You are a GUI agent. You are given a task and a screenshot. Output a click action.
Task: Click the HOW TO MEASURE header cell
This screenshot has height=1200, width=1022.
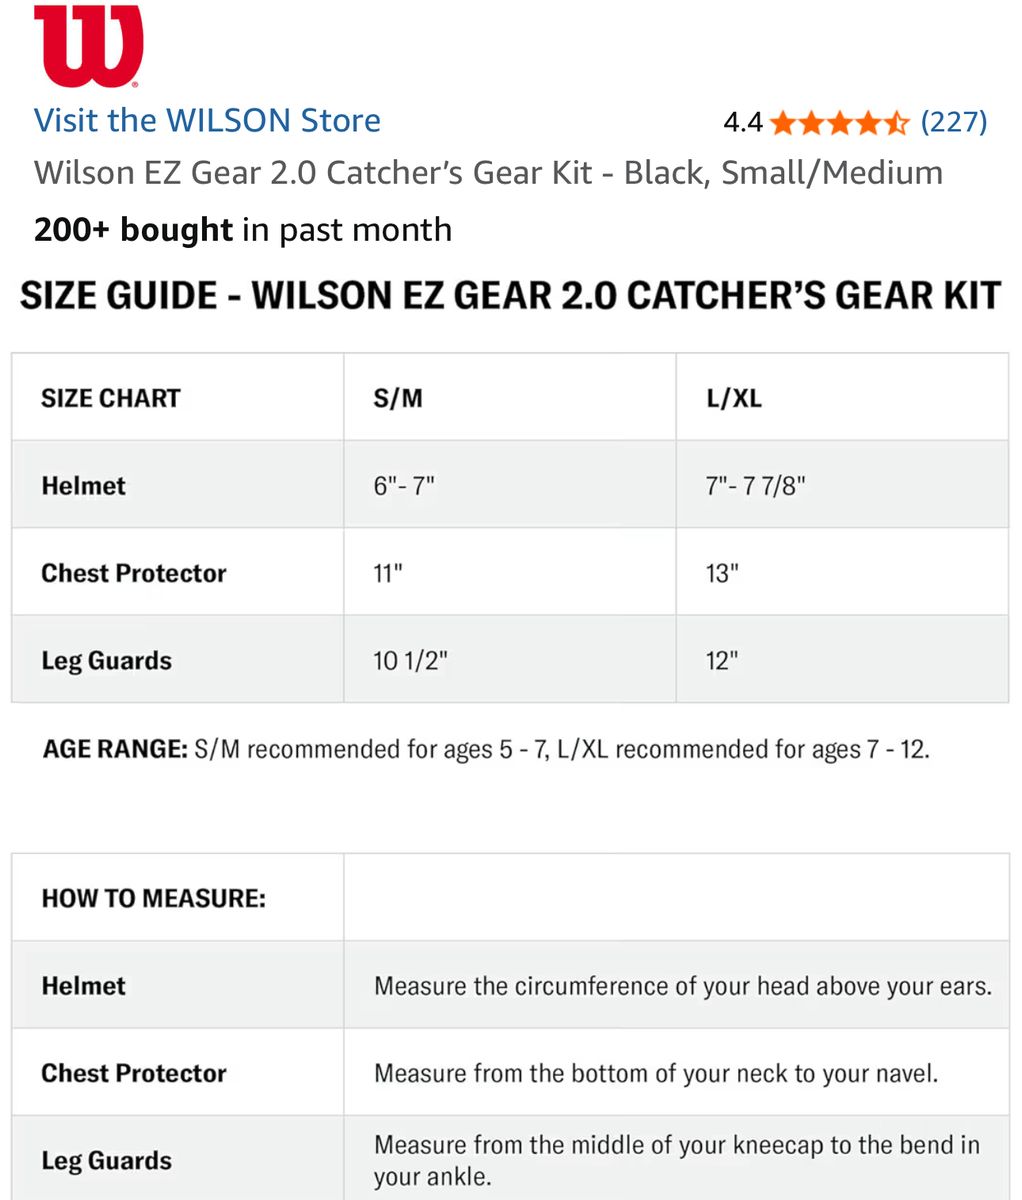[178, 897]
